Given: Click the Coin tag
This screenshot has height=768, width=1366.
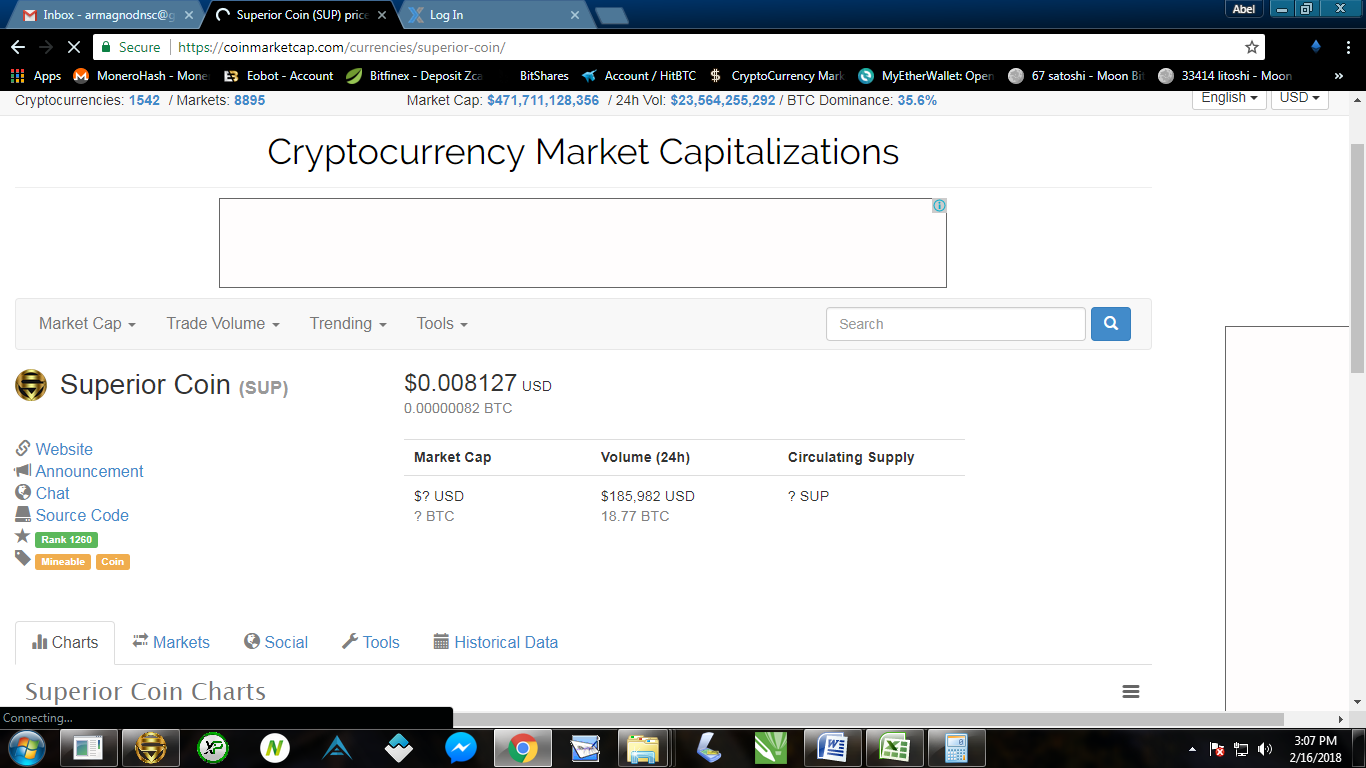Looking at the screenshot, I should click(113, 562).
